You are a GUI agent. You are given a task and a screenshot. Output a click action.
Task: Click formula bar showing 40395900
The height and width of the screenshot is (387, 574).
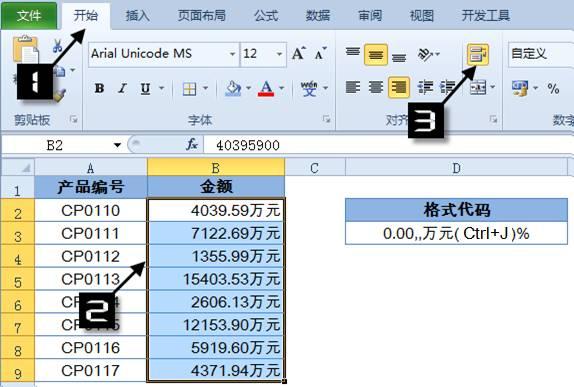point(388,145)
